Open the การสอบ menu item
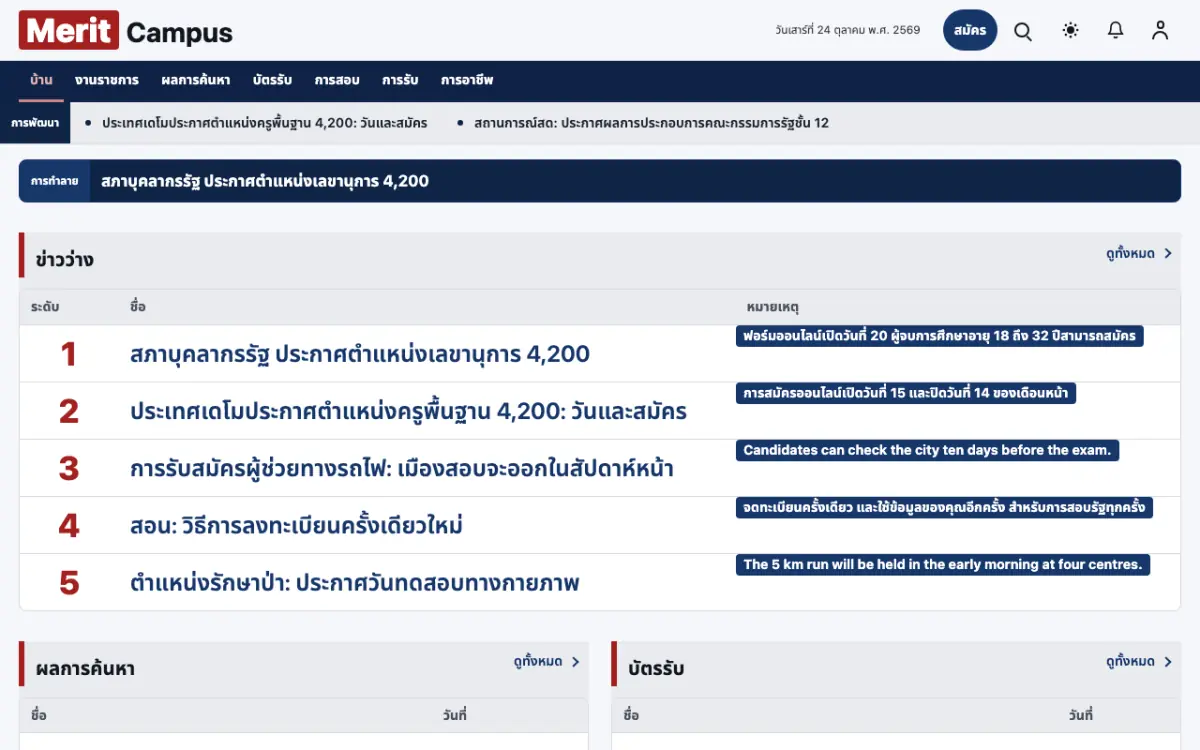 [x=337, y=80]
